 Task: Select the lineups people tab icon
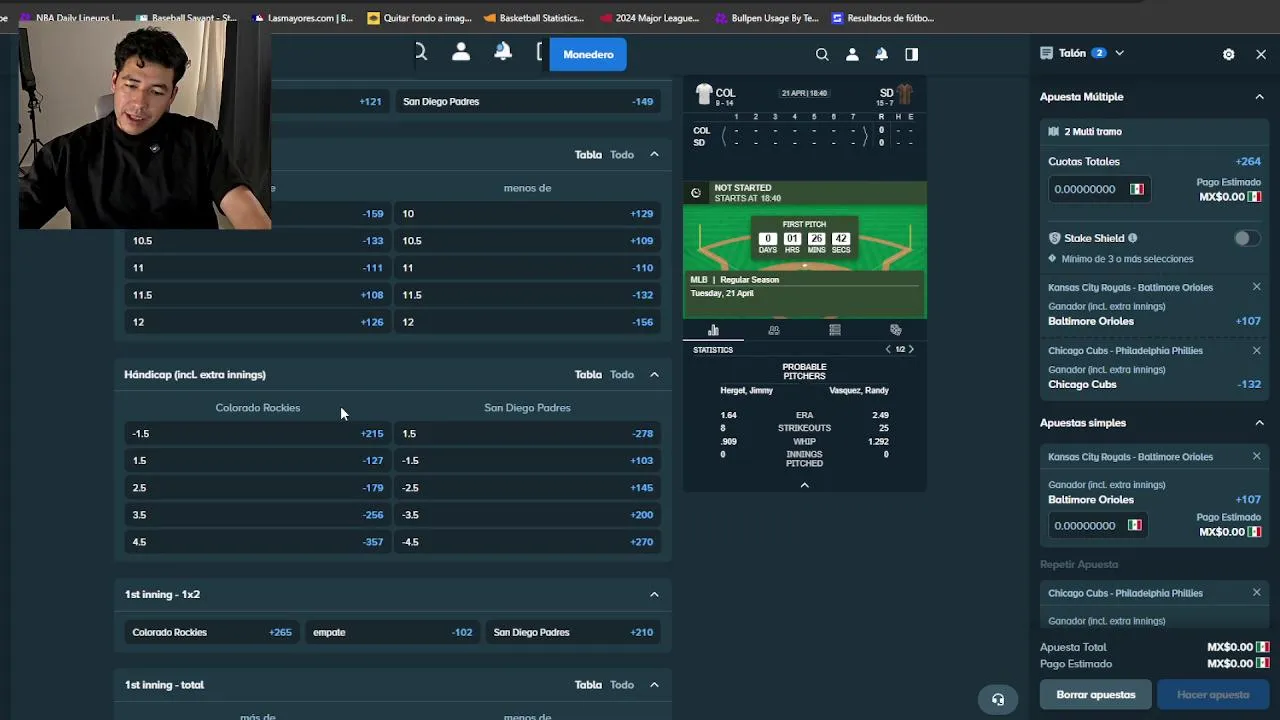coord(774,330)
